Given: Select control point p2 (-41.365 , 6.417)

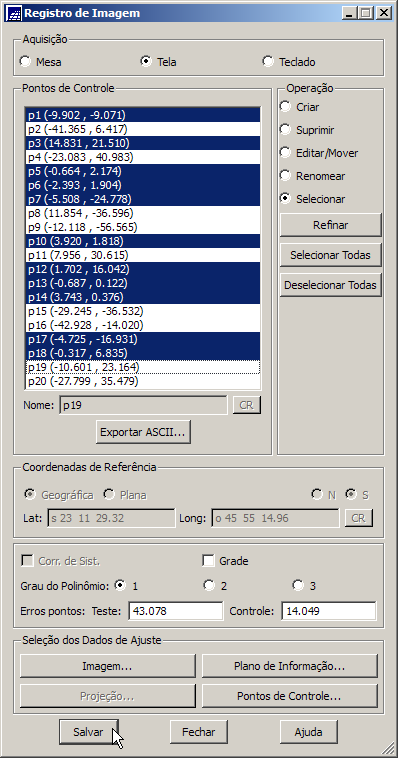Looking at the screenshot, I should [x=143, y=129].
